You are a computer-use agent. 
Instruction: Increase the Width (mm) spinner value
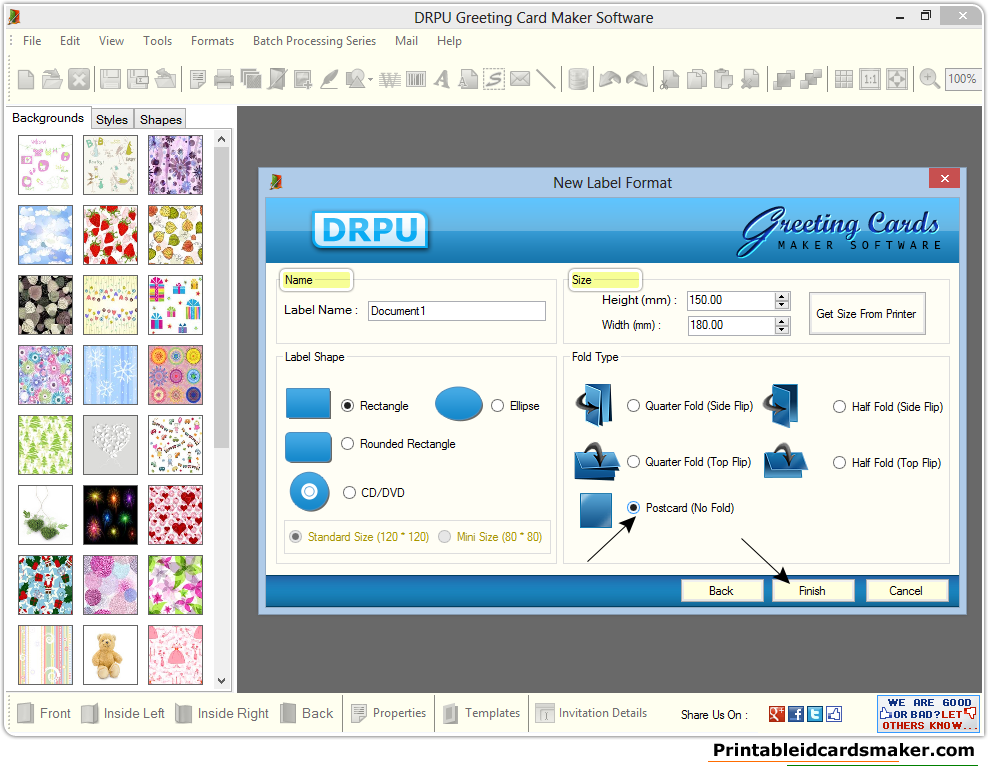pos(782,321)
